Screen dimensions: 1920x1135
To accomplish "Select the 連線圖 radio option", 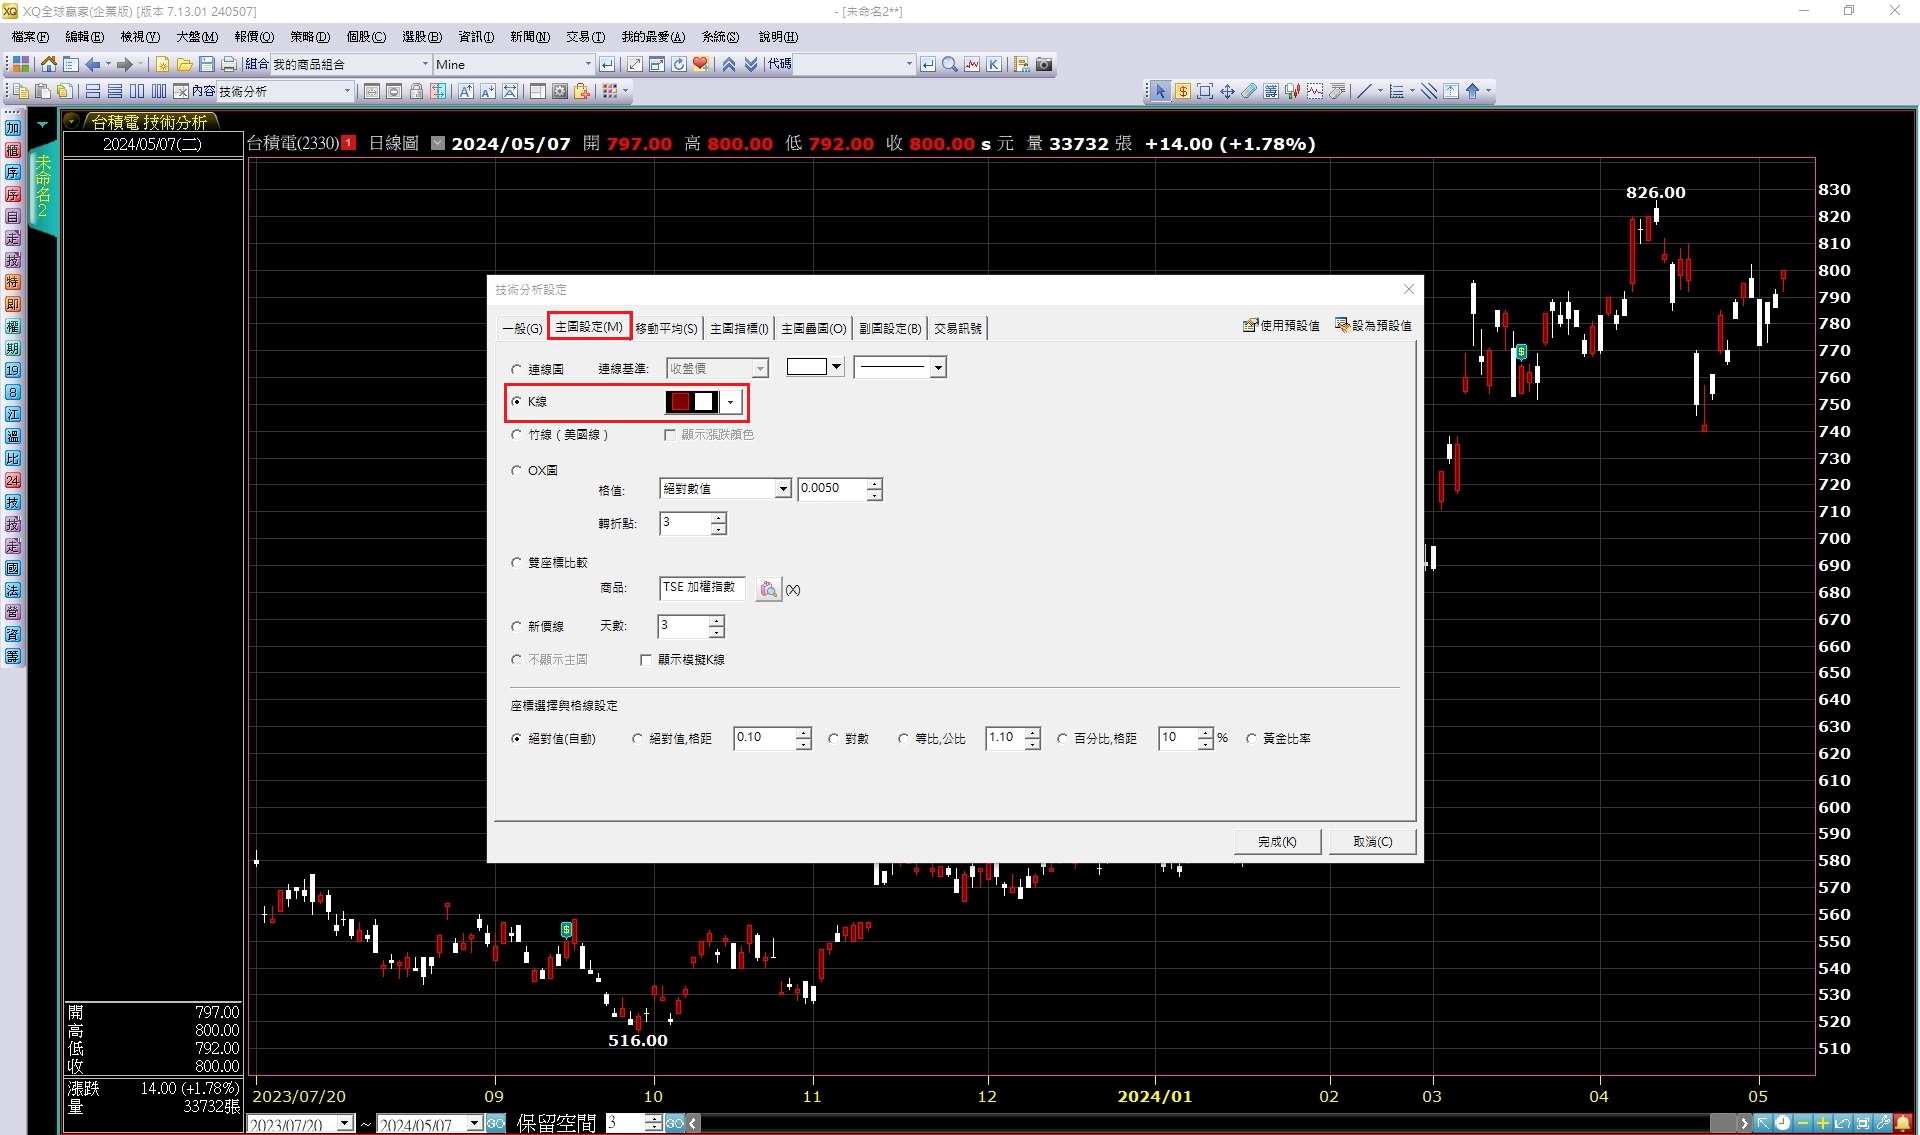I will pos(517,369).
